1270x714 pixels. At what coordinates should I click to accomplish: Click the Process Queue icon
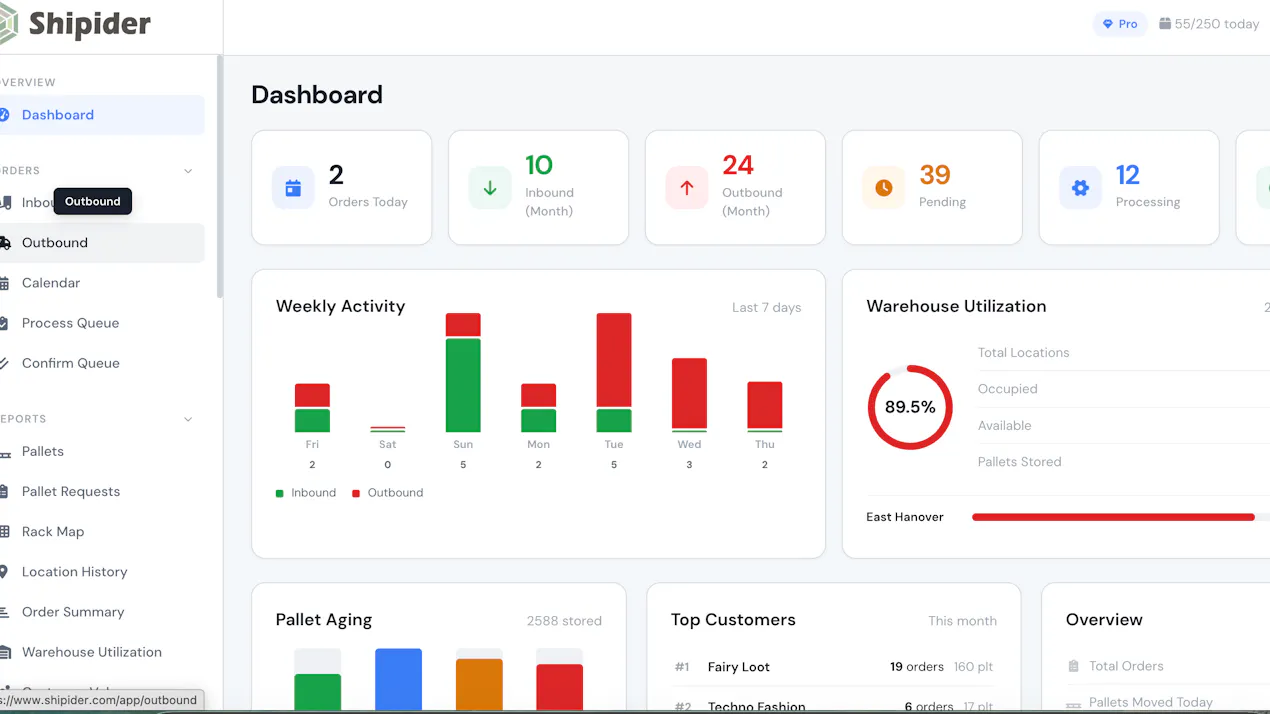point(4,323)
